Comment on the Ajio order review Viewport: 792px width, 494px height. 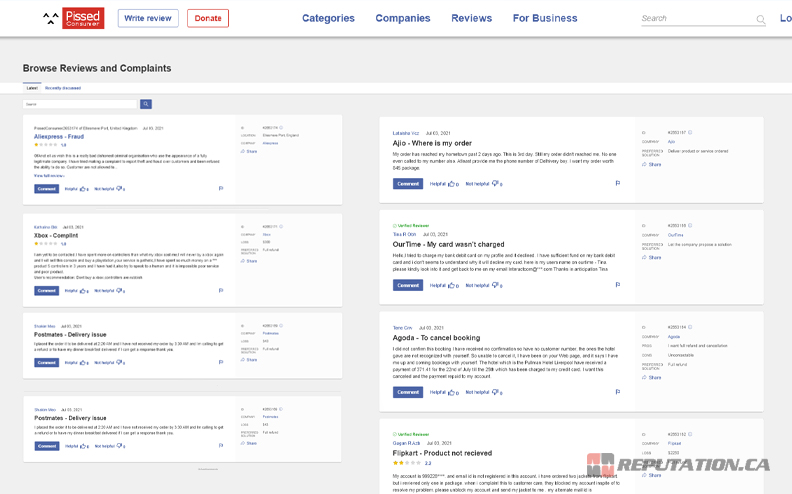[408, 184]
